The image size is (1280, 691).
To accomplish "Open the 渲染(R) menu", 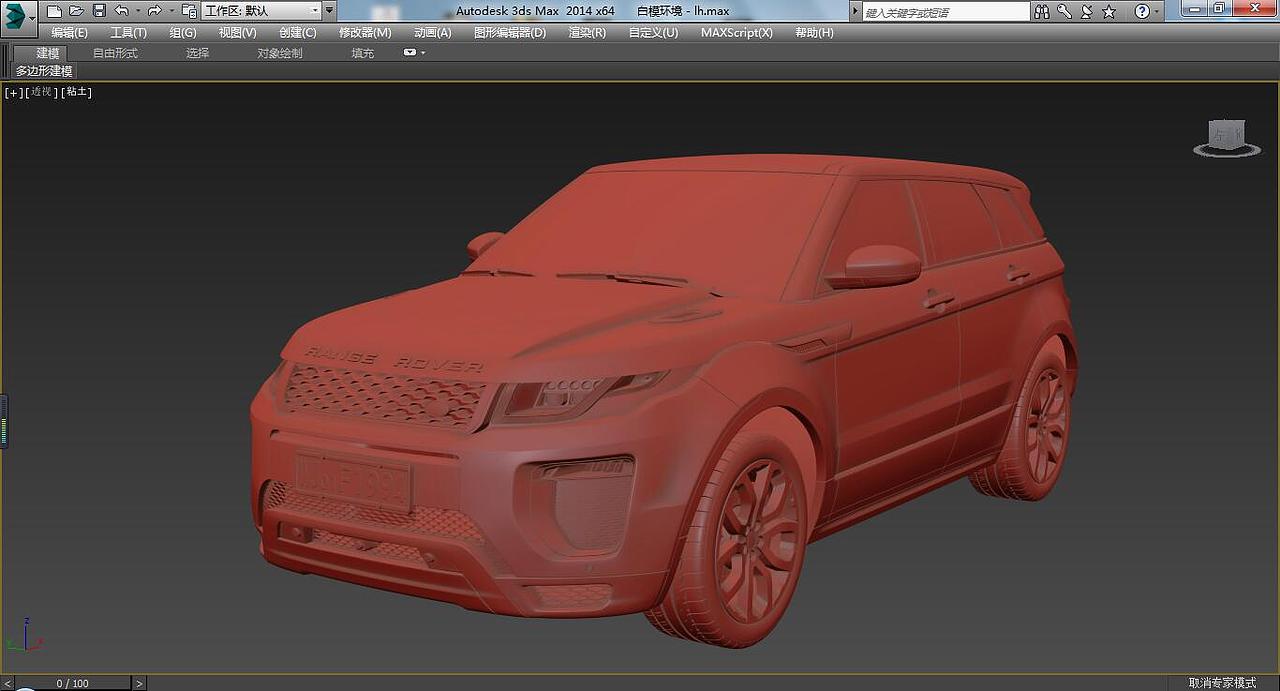I will 587,32.
